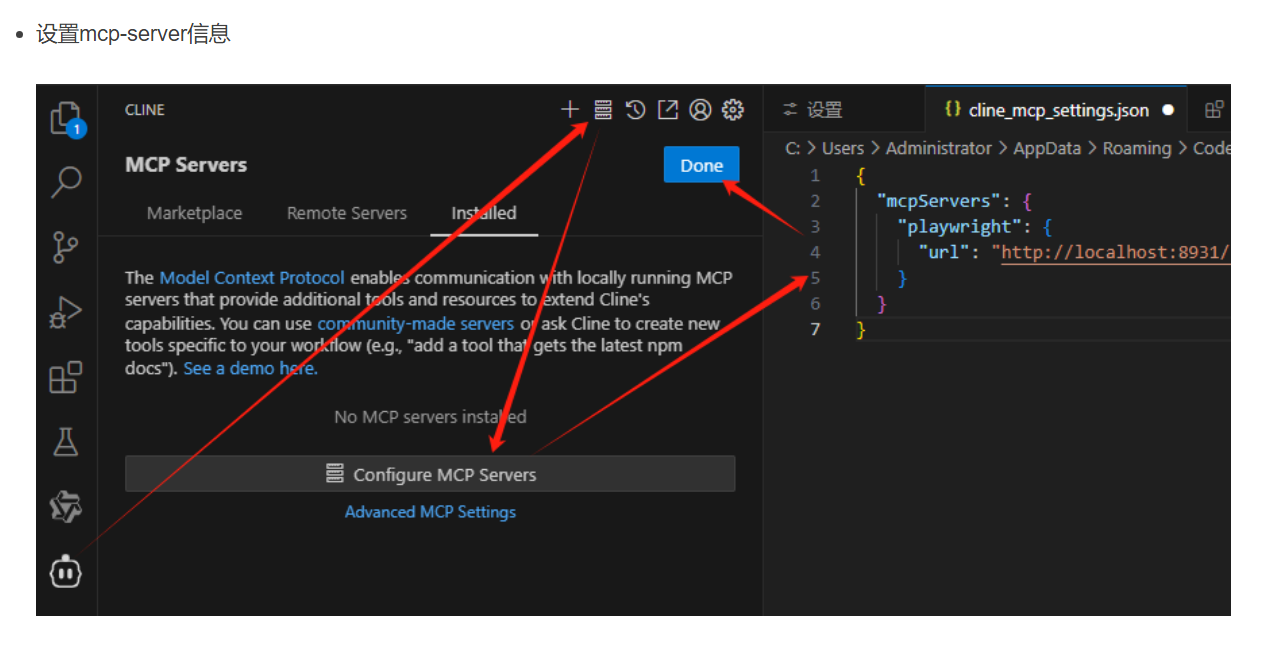Open the Extensions view
Viewport: 1269px width, 649px height.
coord(65,377)
